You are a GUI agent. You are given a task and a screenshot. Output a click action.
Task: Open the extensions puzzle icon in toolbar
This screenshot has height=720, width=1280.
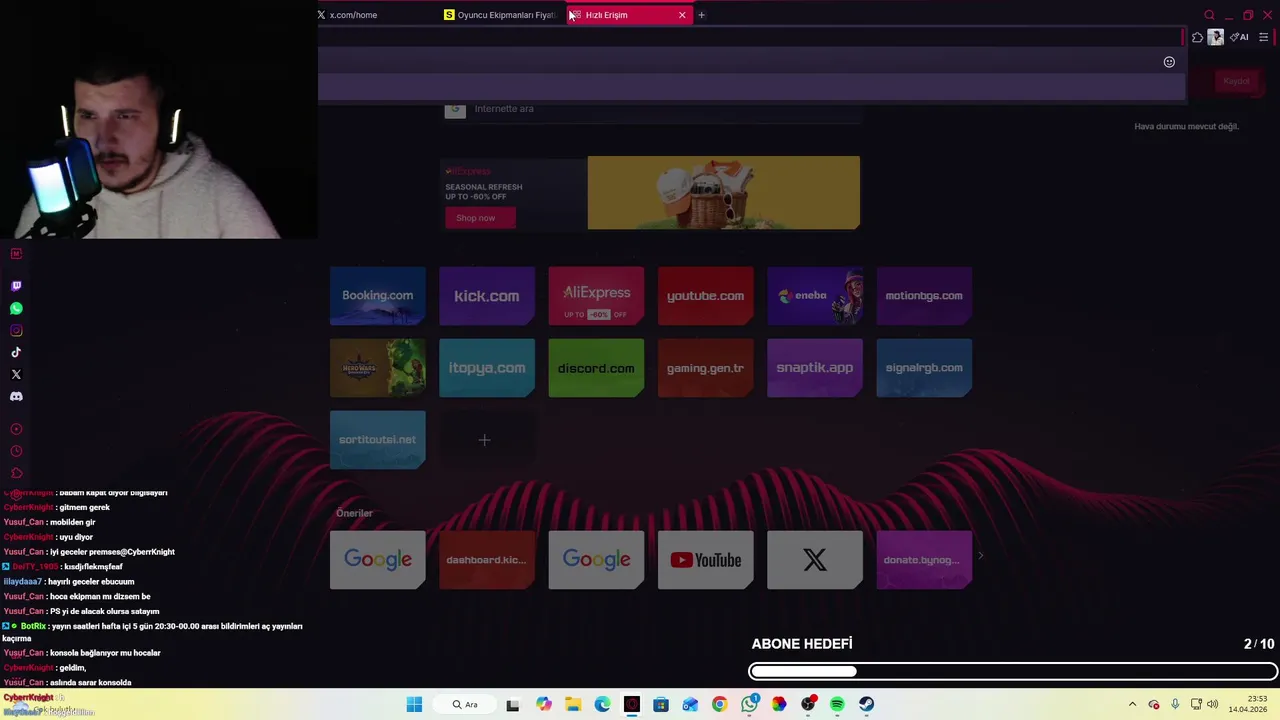(1197, 37)
